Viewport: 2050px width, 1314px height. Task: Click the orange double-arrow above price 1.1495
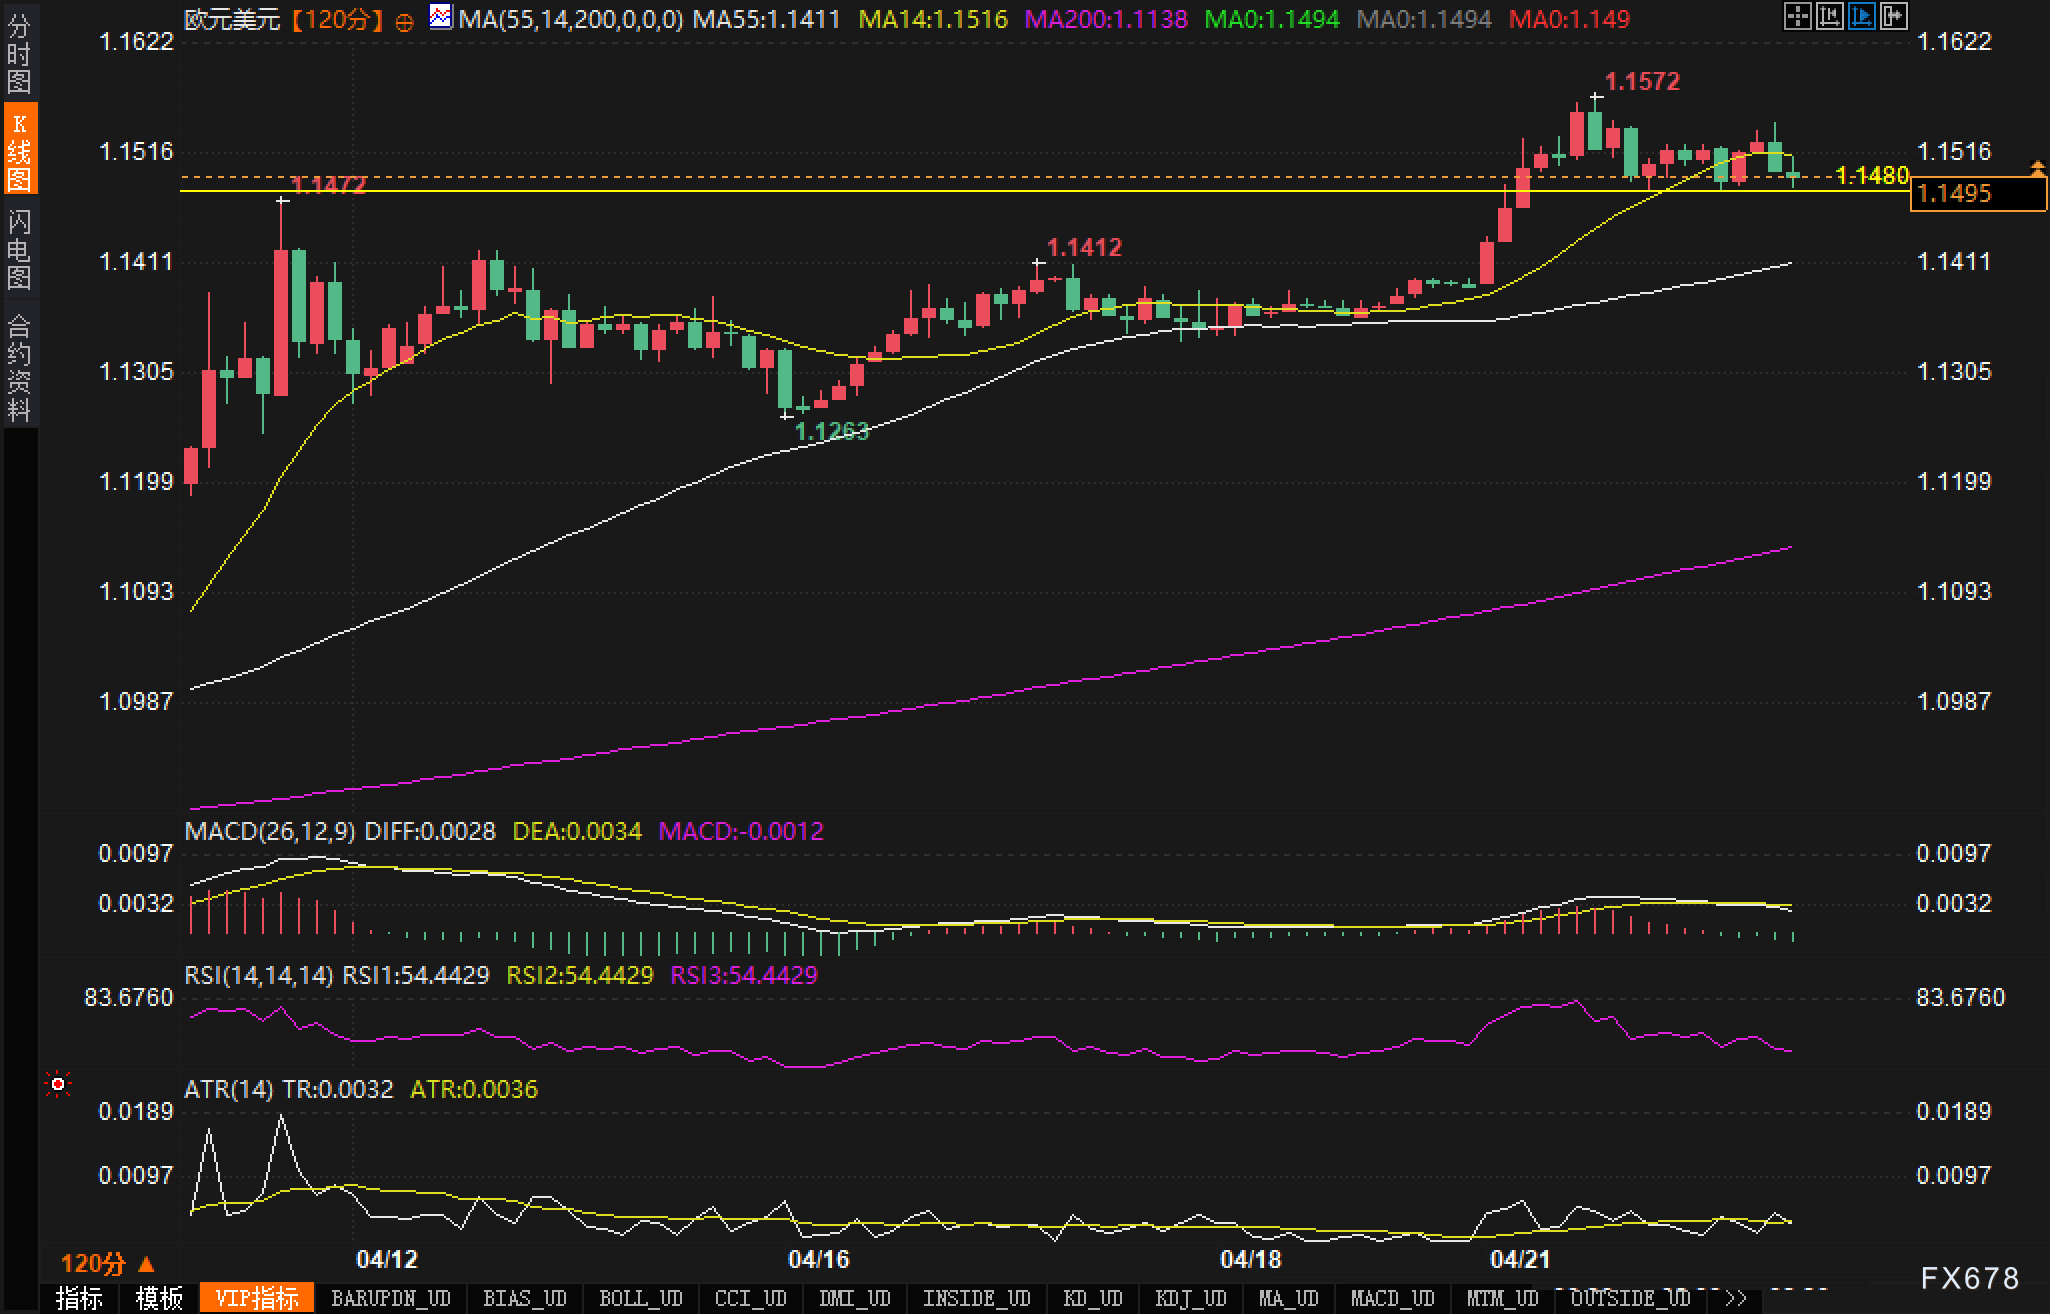coord(2037,167)
